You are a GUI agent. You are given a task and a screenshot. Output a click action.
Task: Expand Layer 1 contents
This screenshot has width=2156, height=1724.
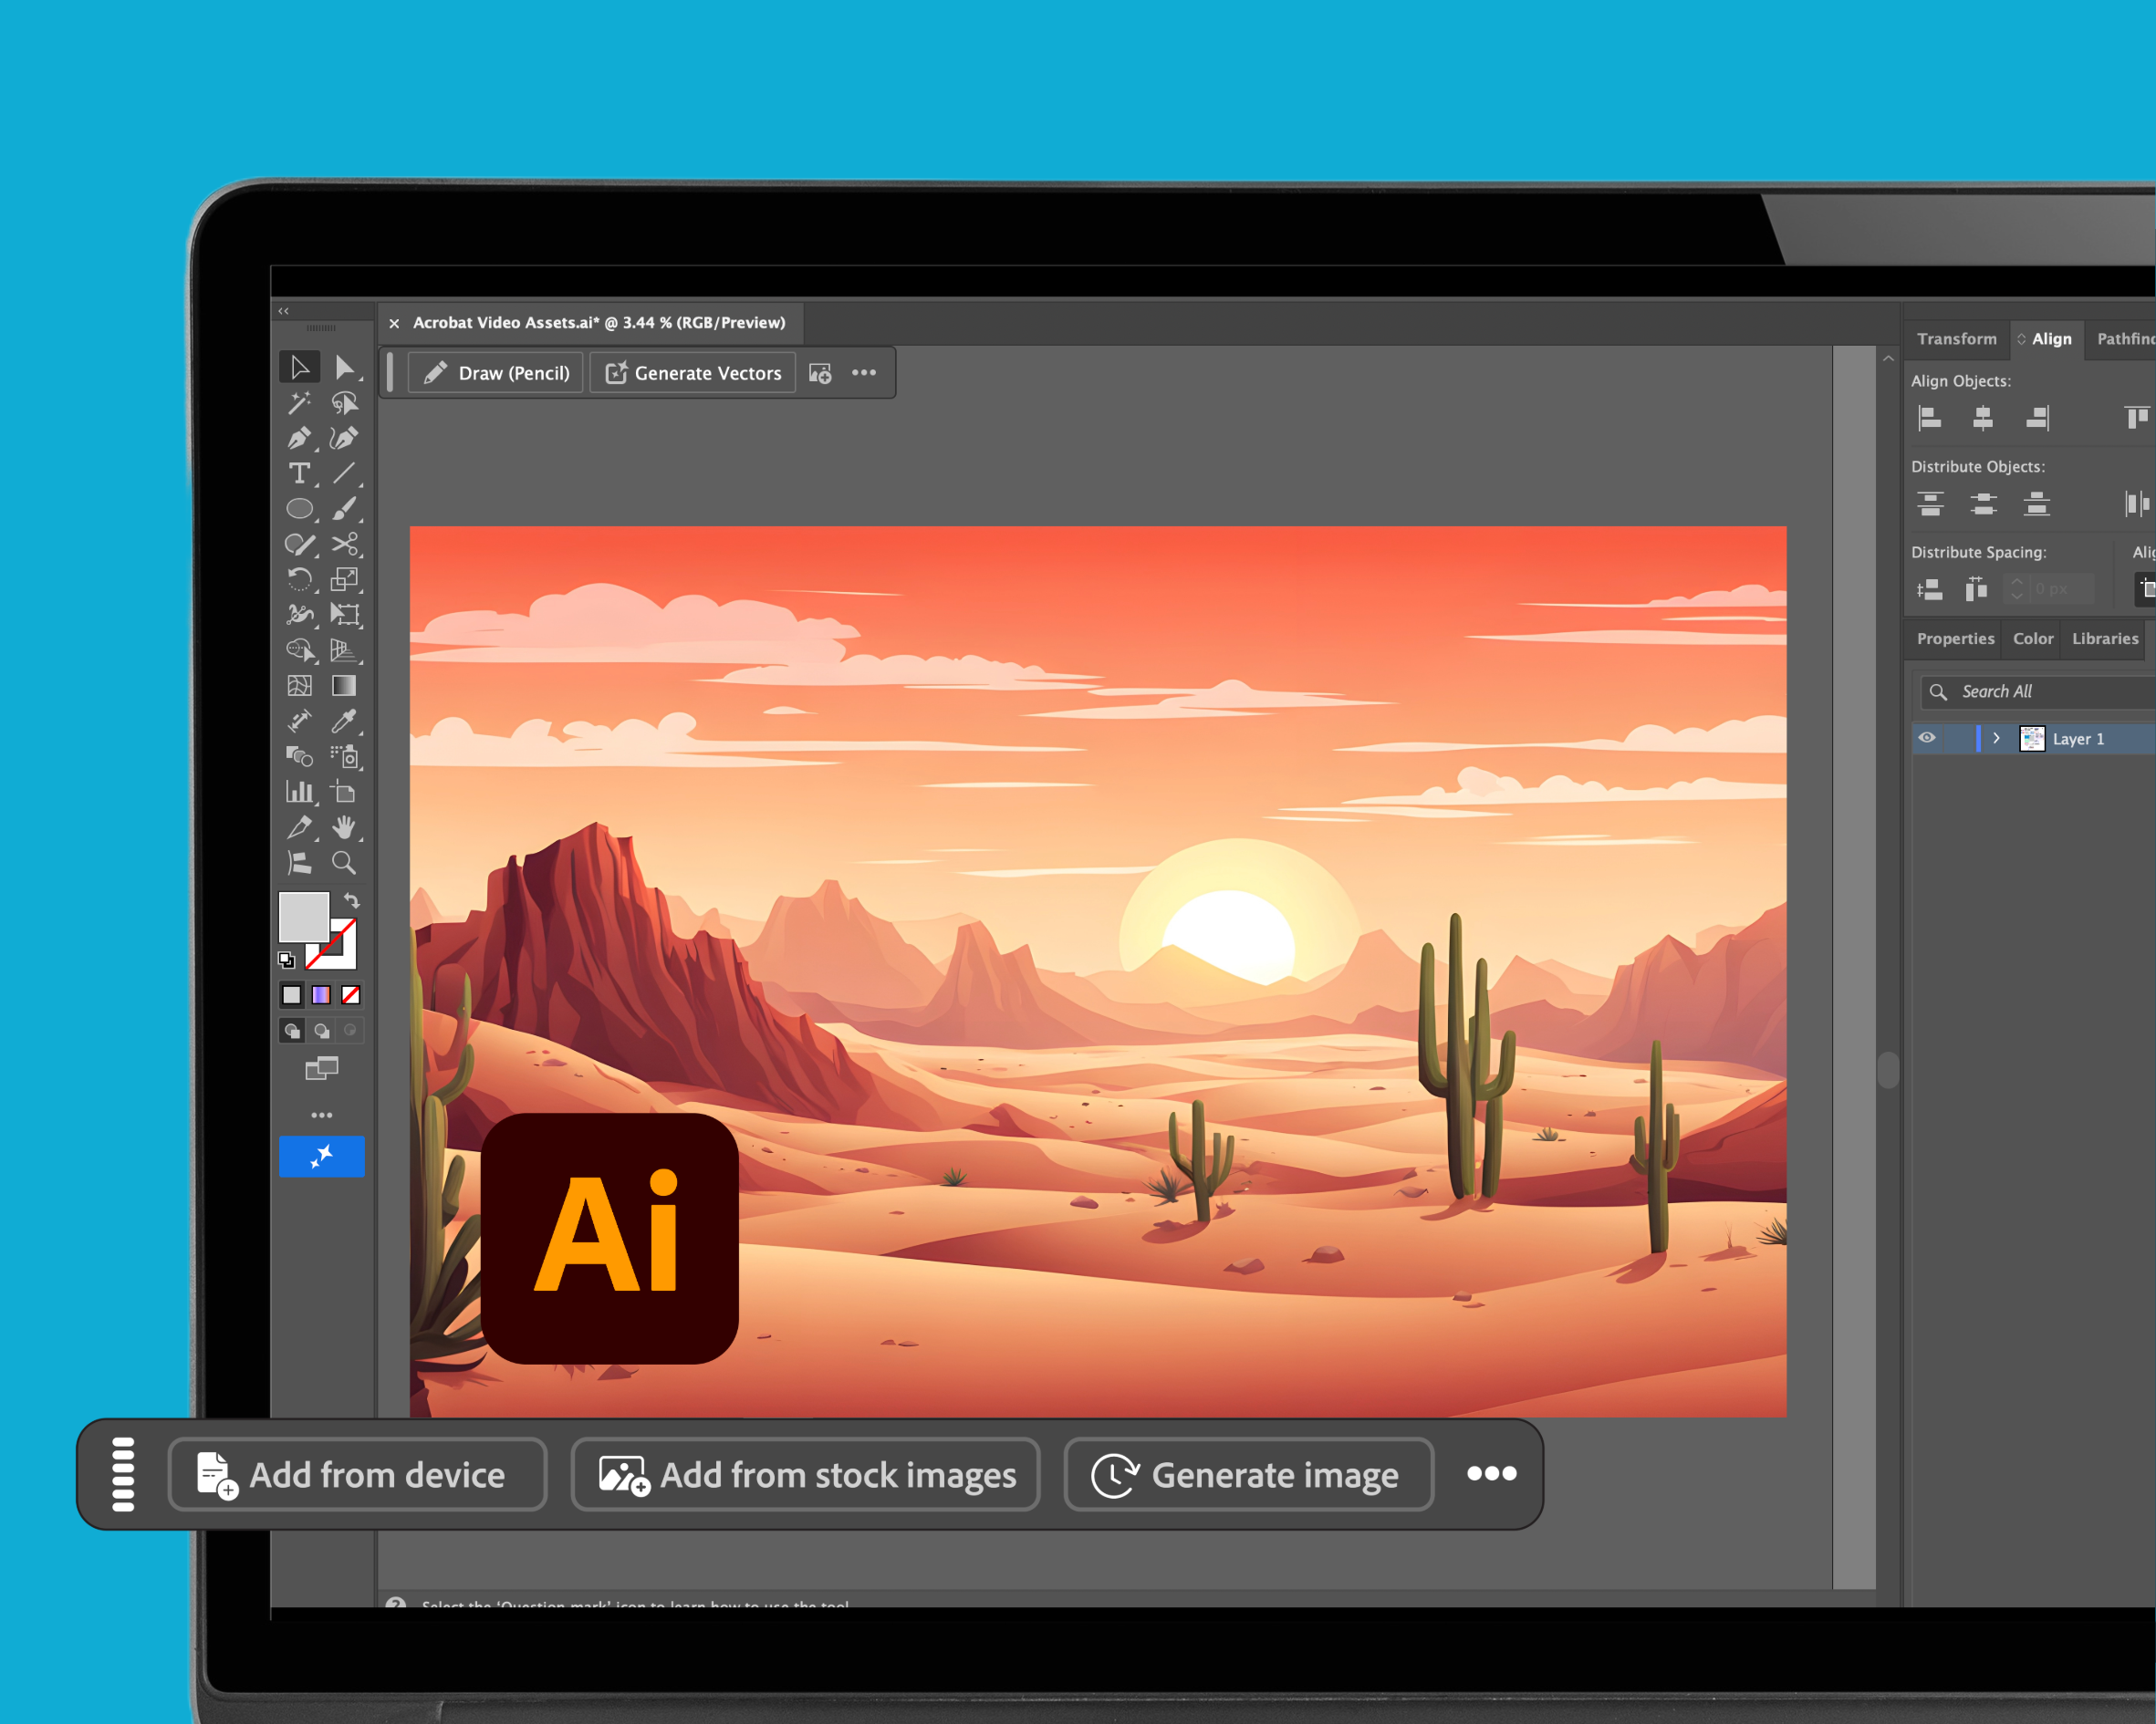[x=1996, y=738]
